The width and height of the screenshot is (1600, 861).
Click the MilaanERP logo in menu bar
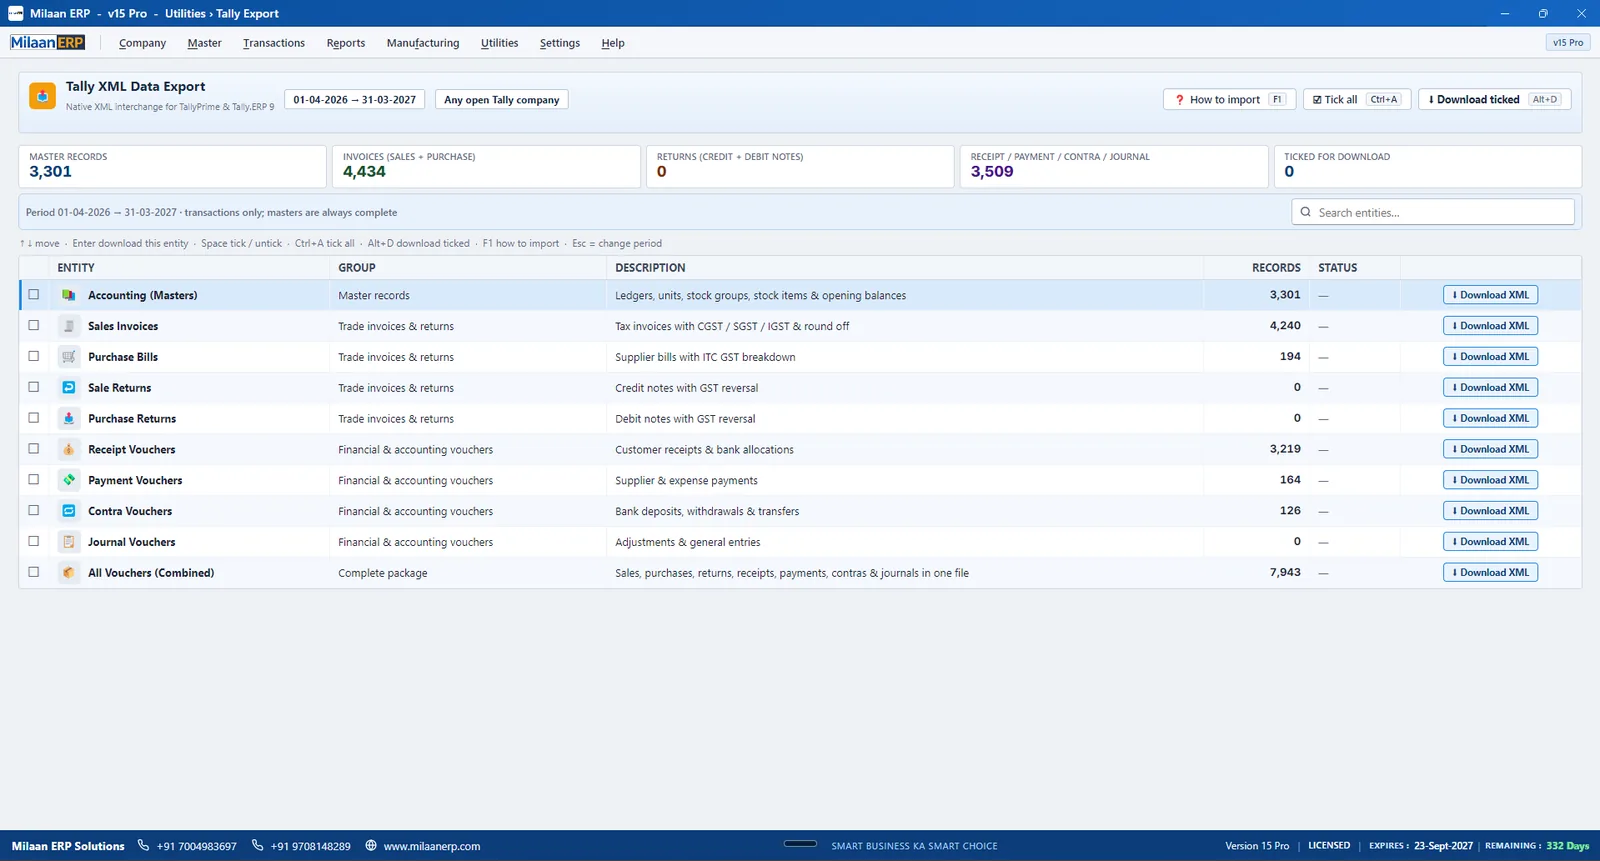(48, 42)
